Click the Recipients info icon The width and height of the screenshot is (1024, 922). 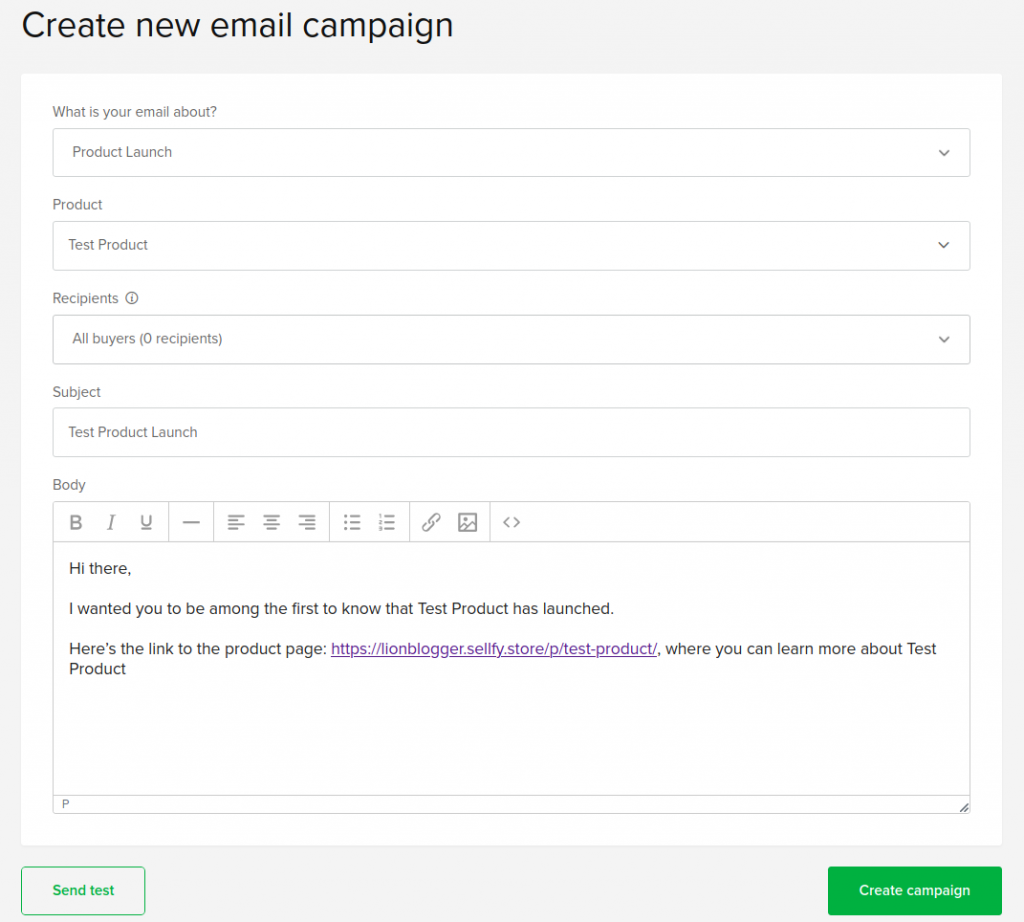132,298
